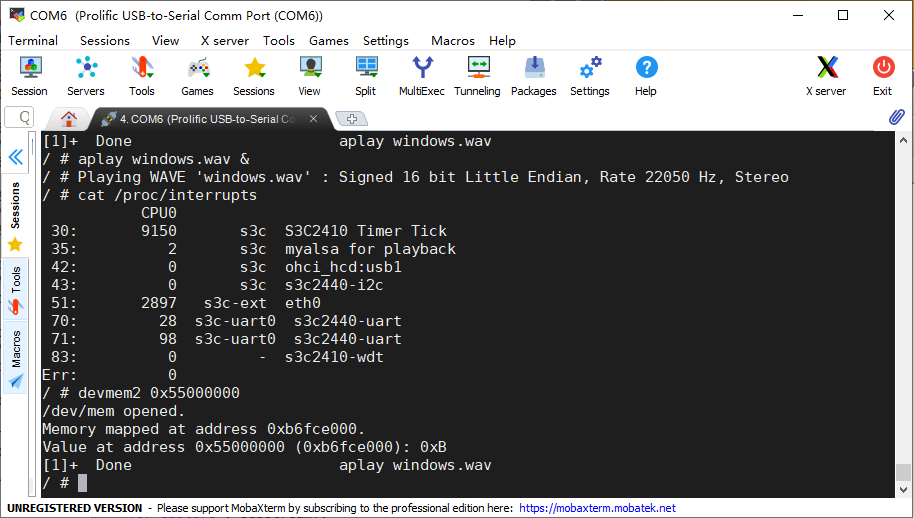
Task: Click the 's3c2410-wdt' text
Action: [x=334, y=357]
